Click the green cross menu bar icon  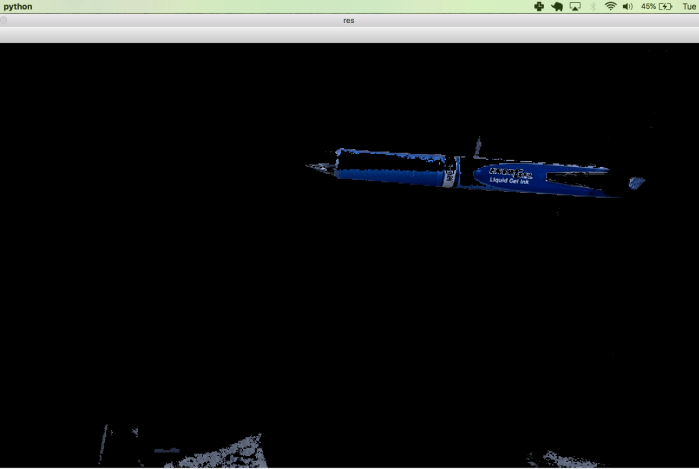(x=539, y=6)
